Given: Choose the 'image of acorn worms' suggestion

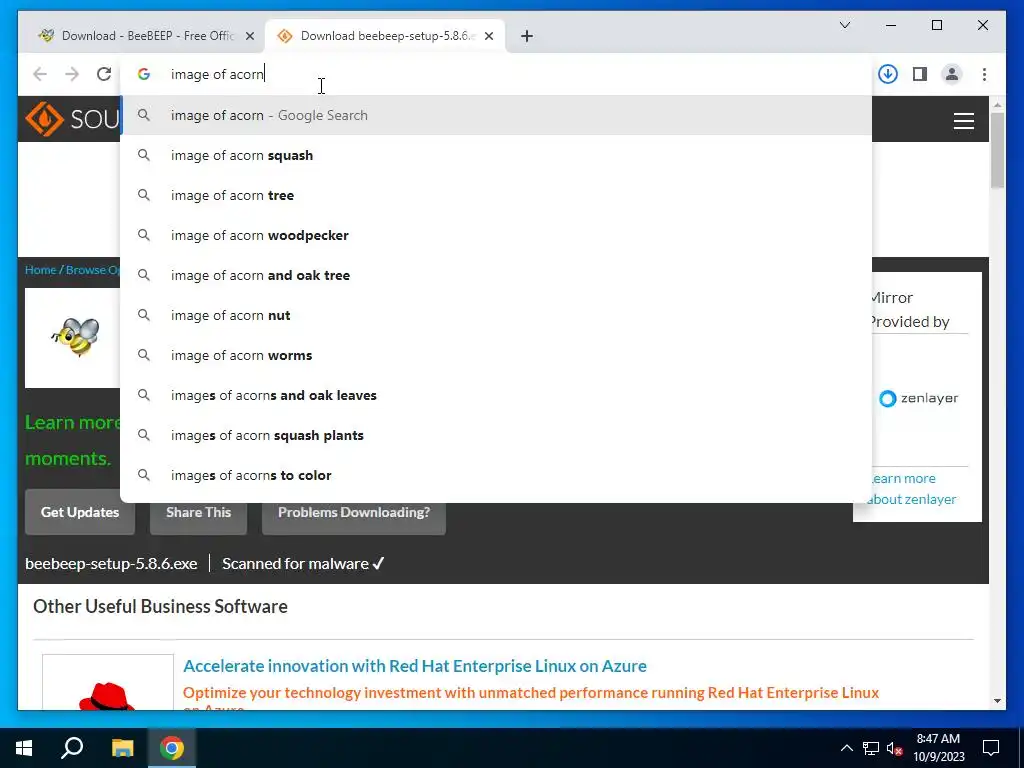Looking at the screenshot, I should point(496,355).
